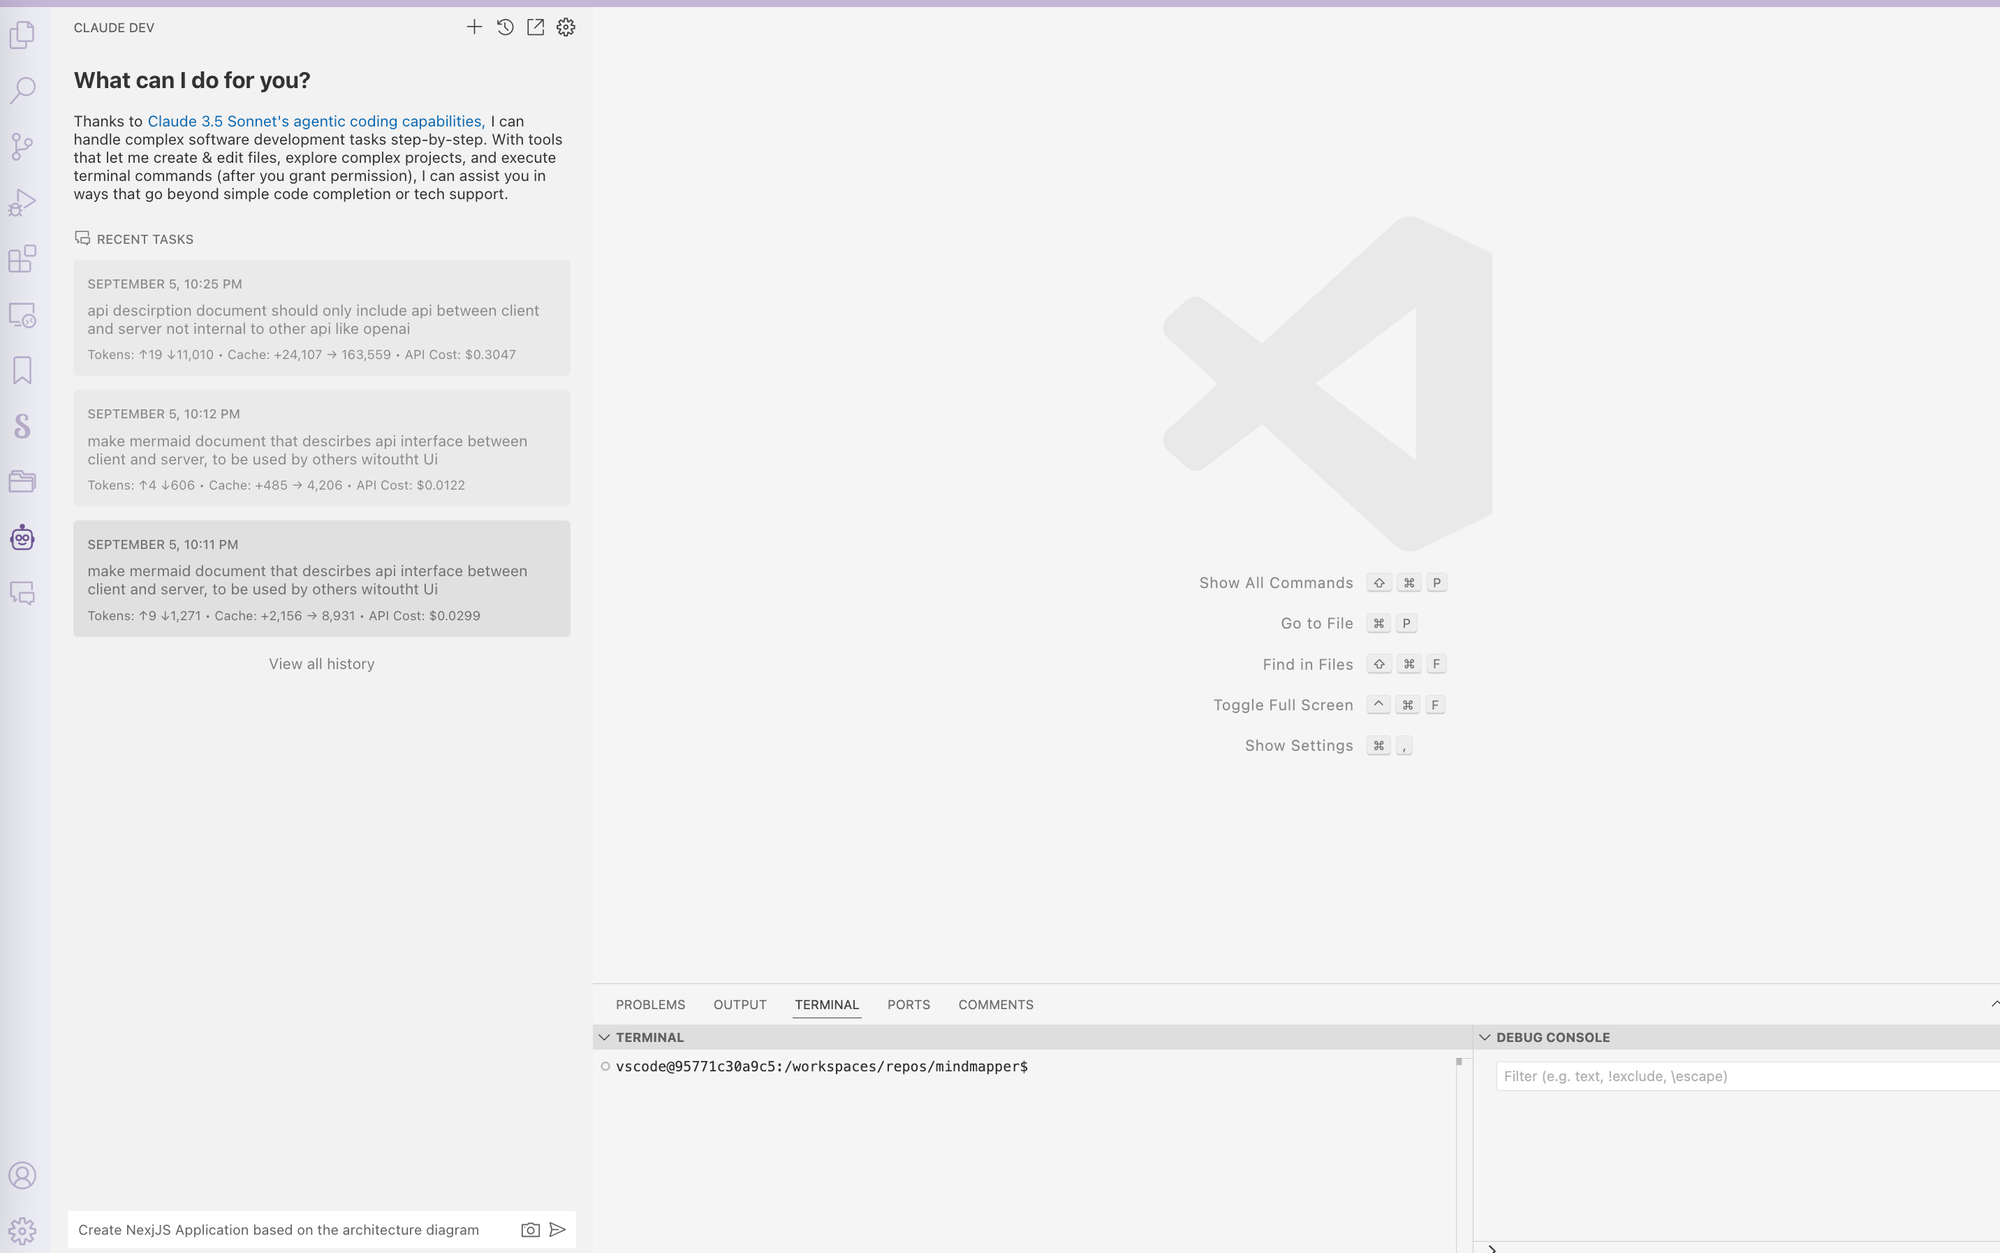Open the Claude 3.5 Sonnet capabilities link
The height and width of the screenshot is (1253, 2000).
(316, 121)
